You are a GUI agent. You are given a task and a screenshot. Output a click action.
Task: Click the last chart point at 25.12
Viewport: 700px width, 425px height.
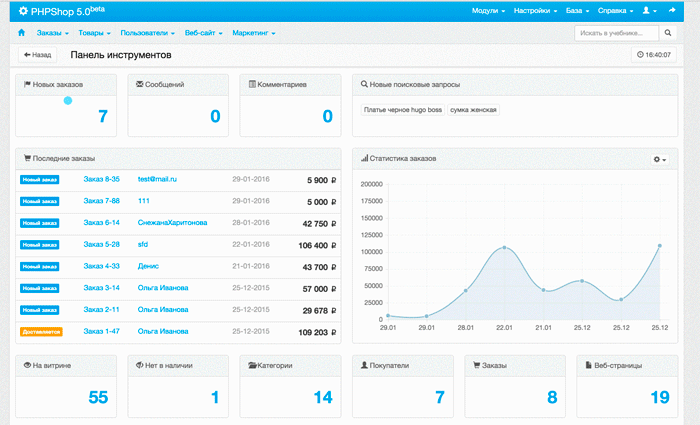660,246
